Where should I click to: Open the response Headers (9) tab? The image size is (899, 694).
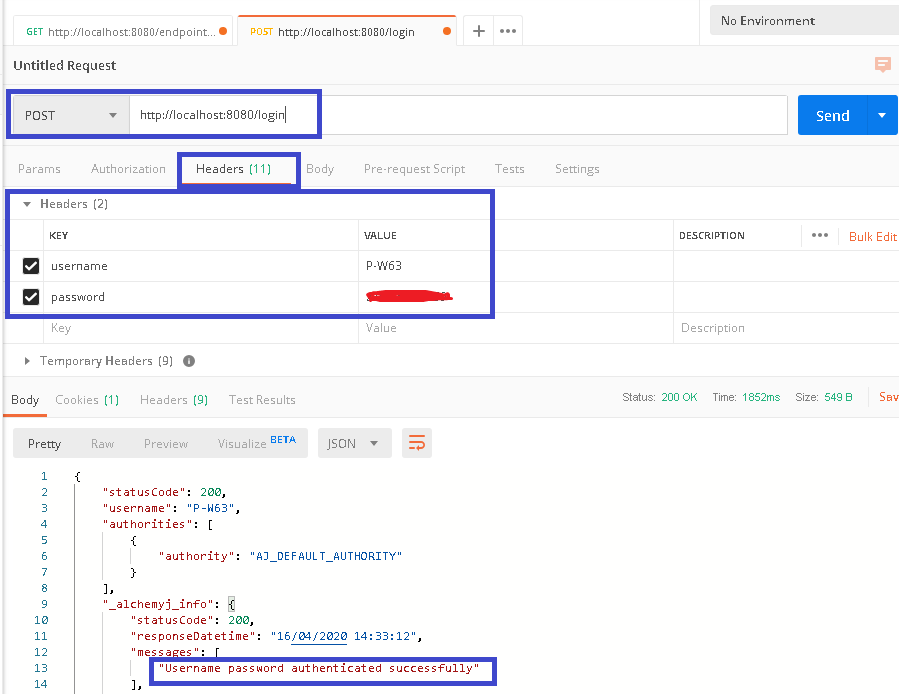click(174, 400)
